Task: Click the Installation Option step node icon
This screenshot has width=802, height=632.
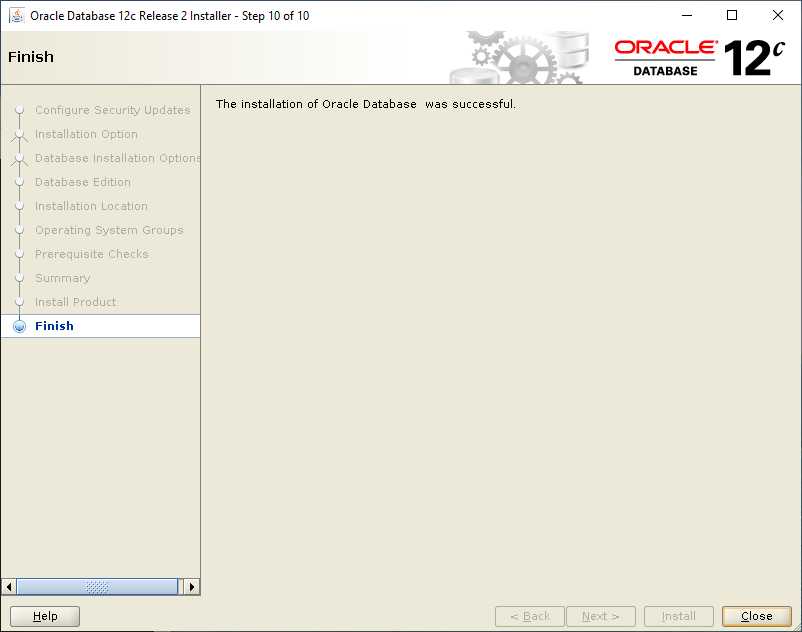Action: click(x=19, y=134)
